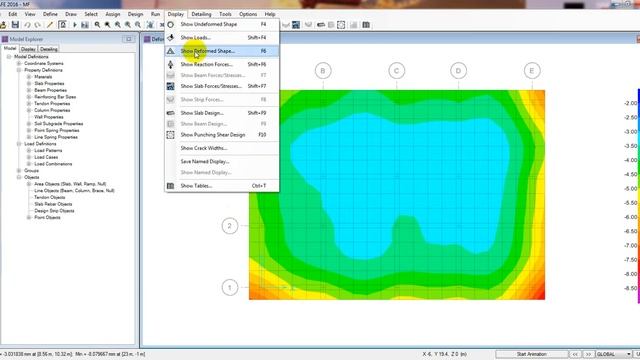Click the Show Undeformed Shape circle icon
The height and width of the screenshot is (360, 640).
pyautogui.click(x=171, y=24)
